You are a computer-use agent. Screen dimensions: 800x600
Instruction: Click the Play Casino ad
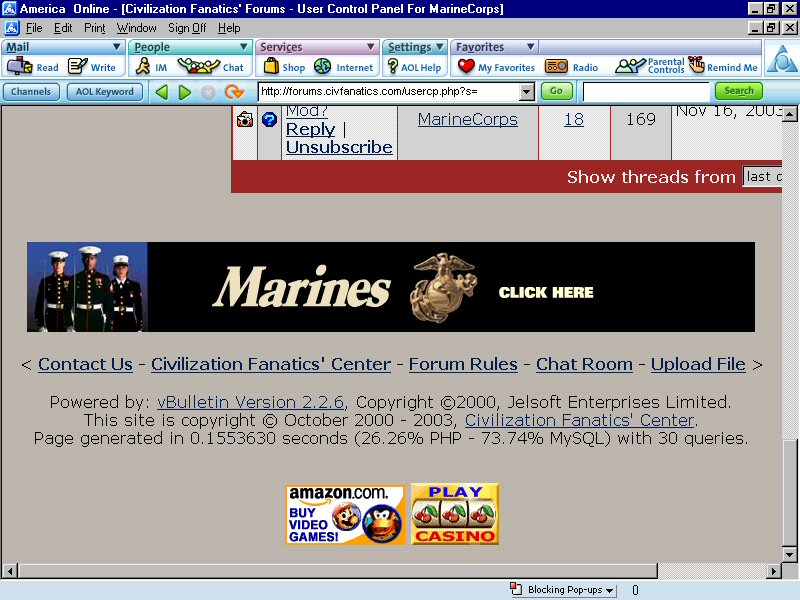click(455, 514)
